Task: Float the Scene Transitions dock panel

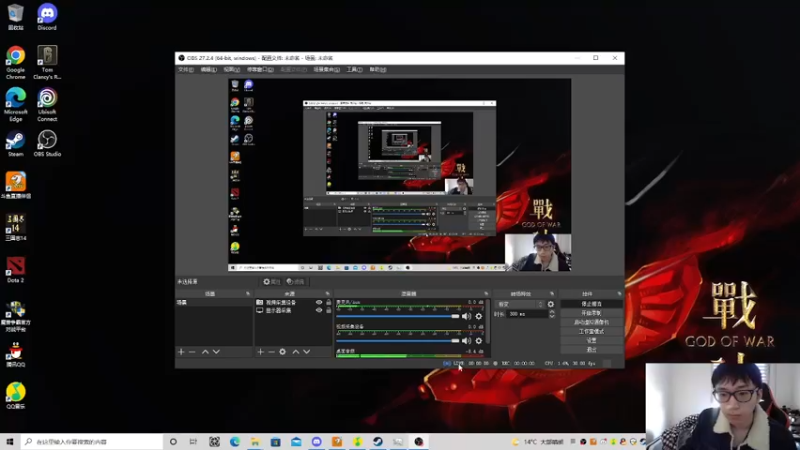Action: coord(552,294)
